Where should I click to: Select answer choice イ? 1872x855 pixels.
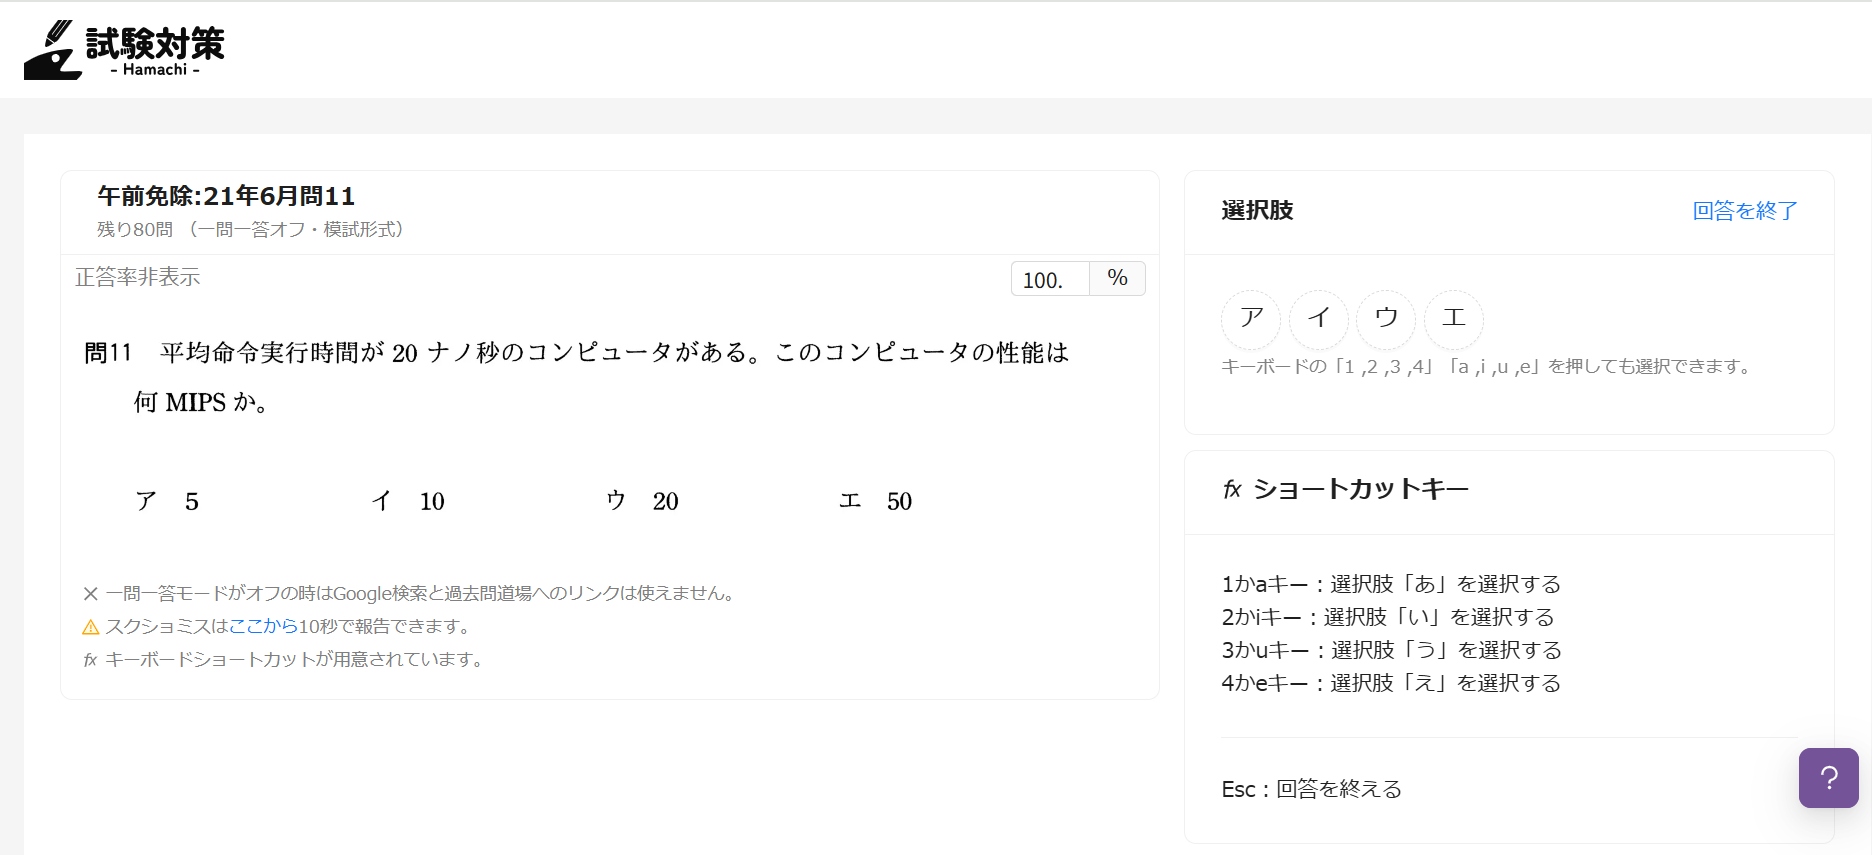click(x=1319, y=319)
